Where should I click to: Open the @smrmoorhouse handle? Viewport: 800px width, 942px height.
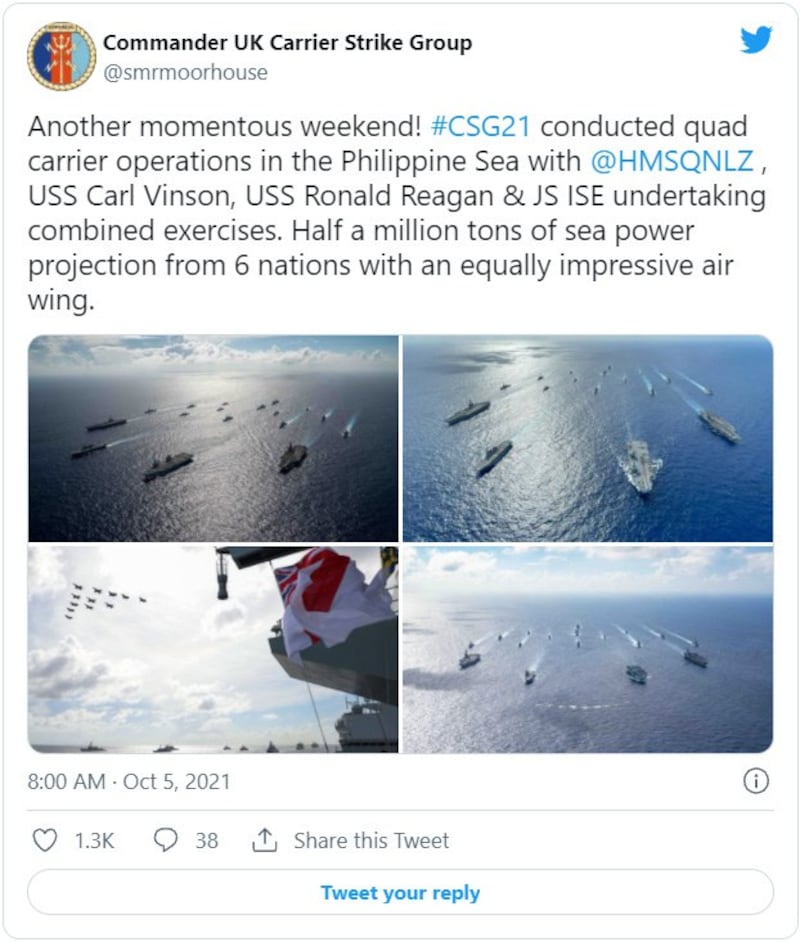tap(185, 73)
